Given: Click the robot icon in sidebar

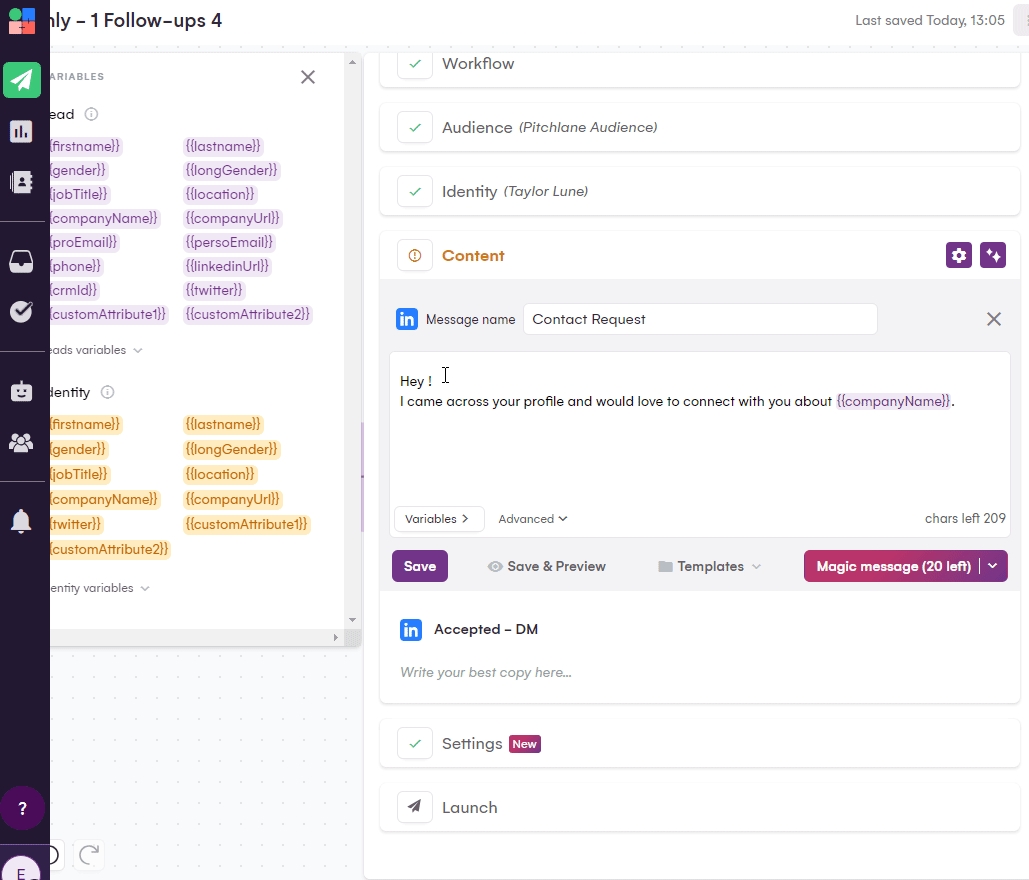Looking at the screenshot, I should [21, 392].
